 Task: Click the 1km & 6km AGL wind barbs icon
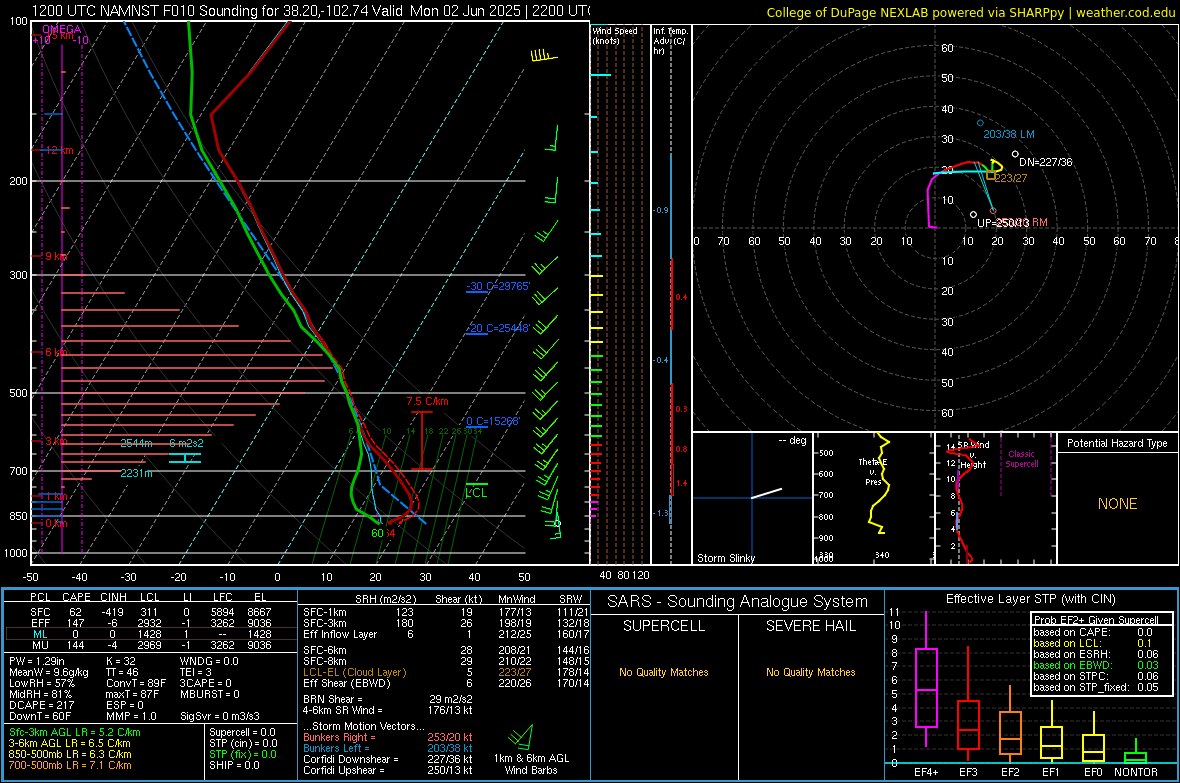pyautogui.click(x=521, y=736)
